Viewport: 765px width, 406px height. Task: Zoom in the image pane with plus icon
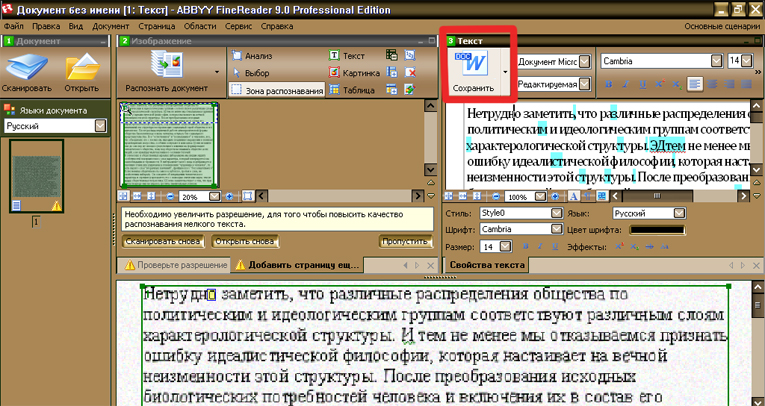tap(229, 196)
